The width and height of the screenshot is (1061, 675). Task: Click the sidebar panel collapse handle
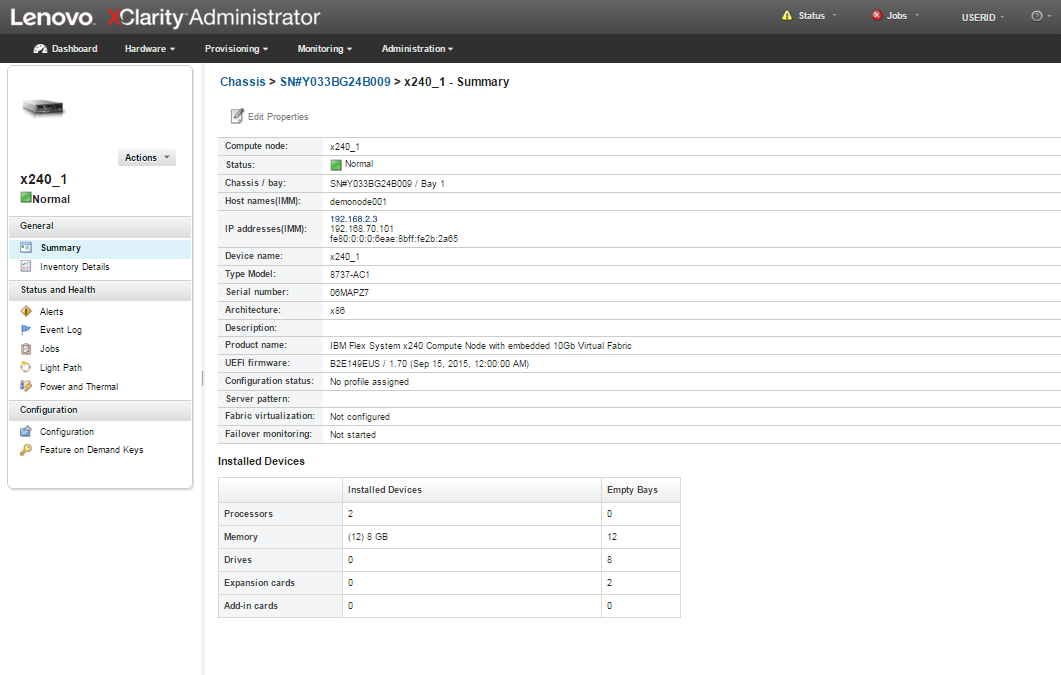coord(202,378)
